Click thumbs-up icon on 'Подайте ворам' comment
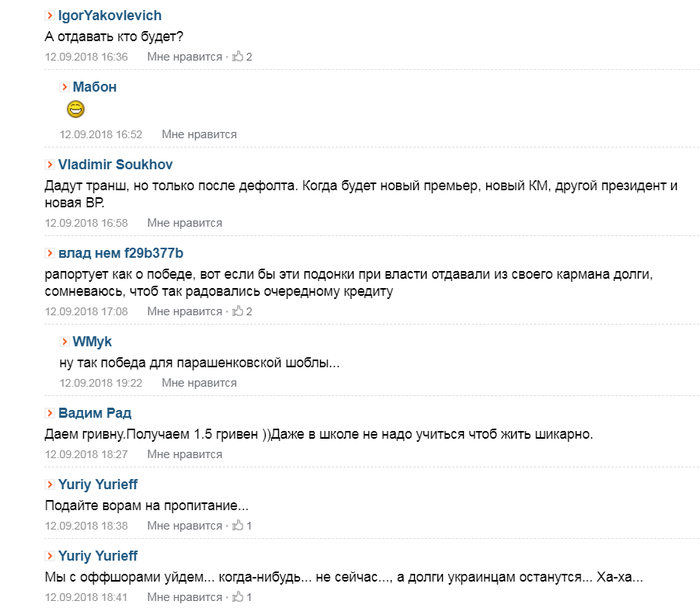This screenshot has height=608, width=700. (x=238, y=525)
